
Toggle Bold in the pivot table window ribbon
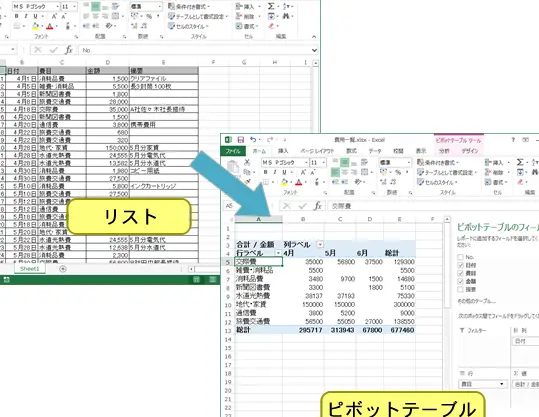(x=265, y=172)
